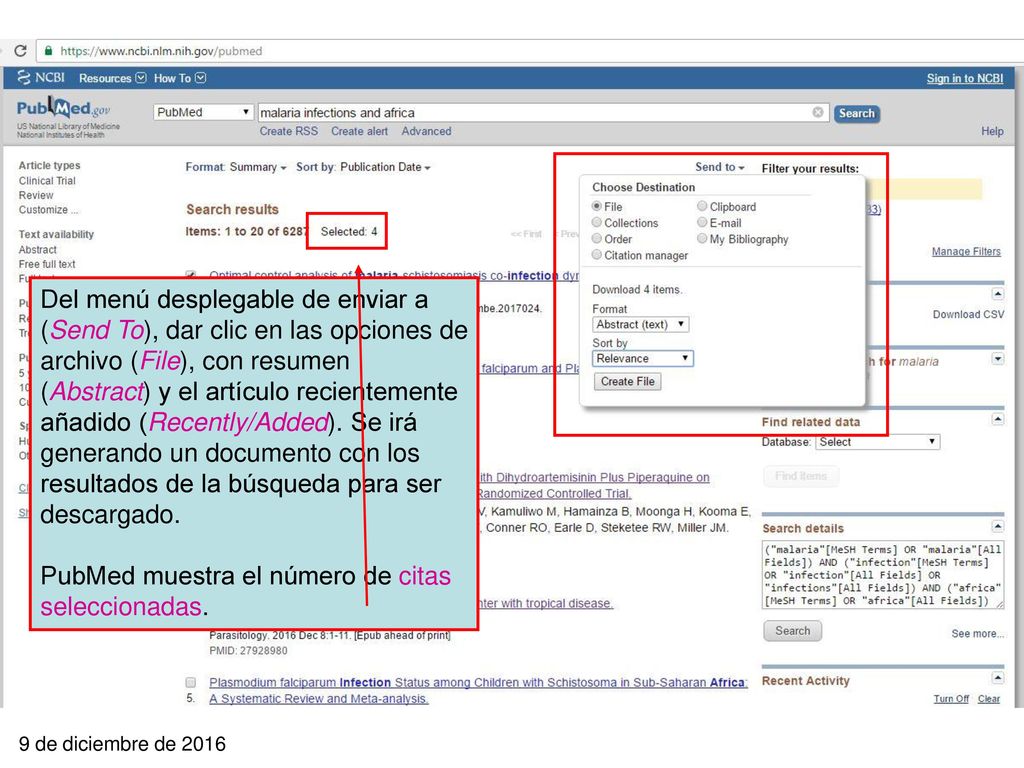Filter by Free full text
Viewport: 1024px width, 768px height.
(47, 264)
